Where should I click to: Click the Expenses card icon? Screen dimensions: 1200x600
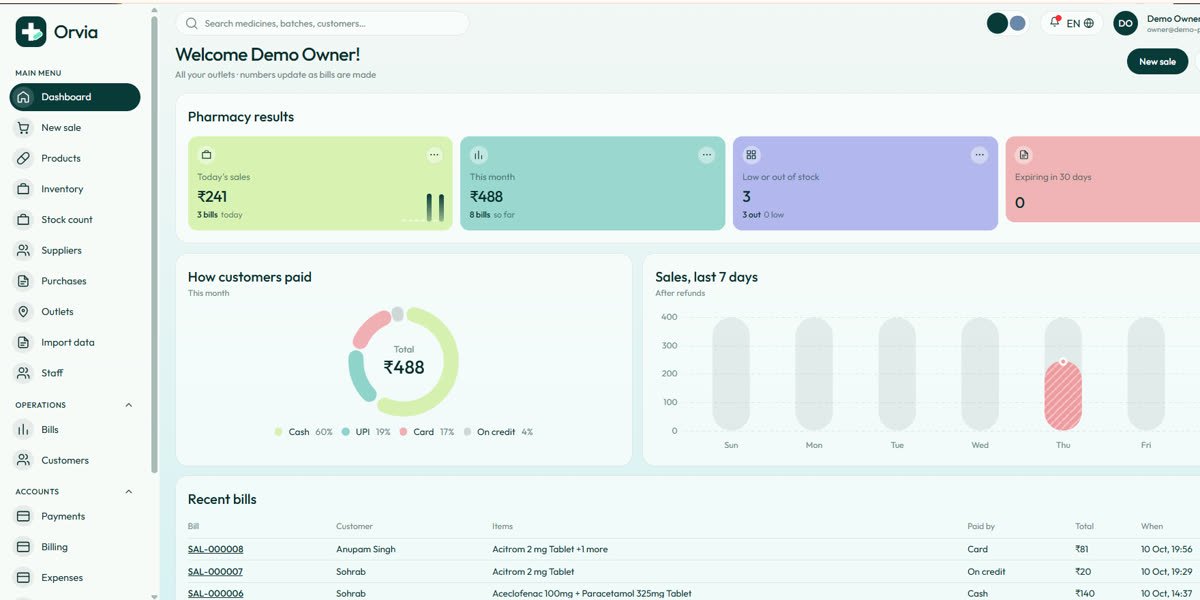click(x=23, y=578)
